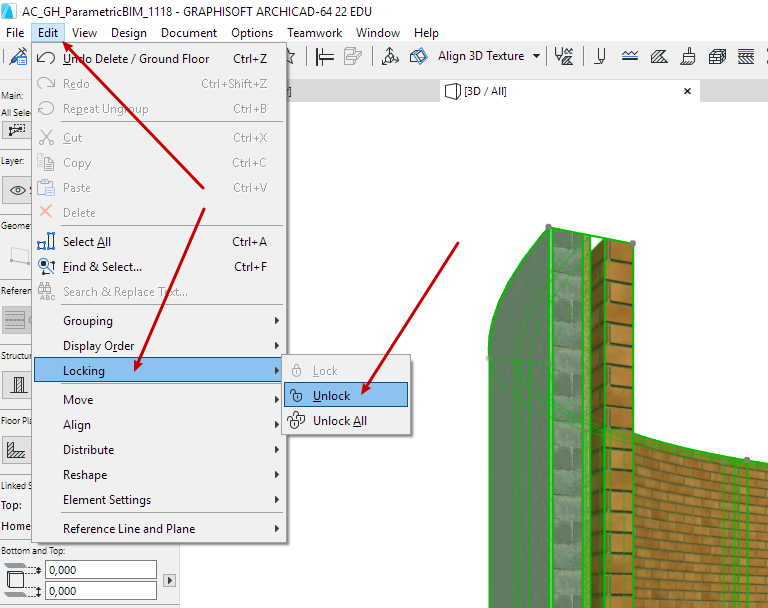The height and width of the screenshot is (608, 768).
Task: Expand the Reference Line and Plane submenu
Action: [160, 529]
